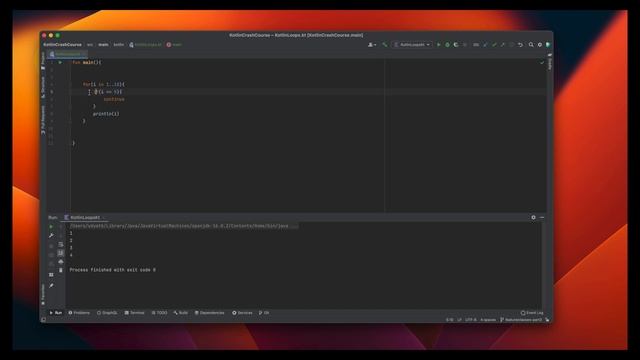Open Favorites tool window stripe on left
Screen dimensions: 640x360
click(43, 295)
